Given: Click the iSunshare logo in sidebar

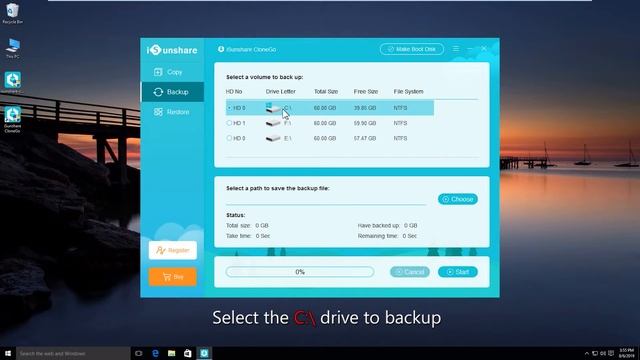Looking at the screenshot, I should (x=172, y=50).
